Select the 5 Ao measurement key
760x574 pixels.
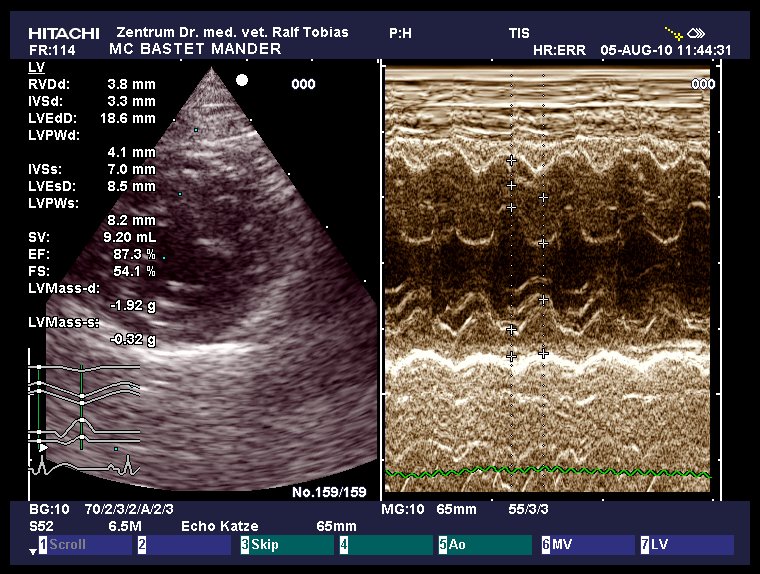coord(484,545)
